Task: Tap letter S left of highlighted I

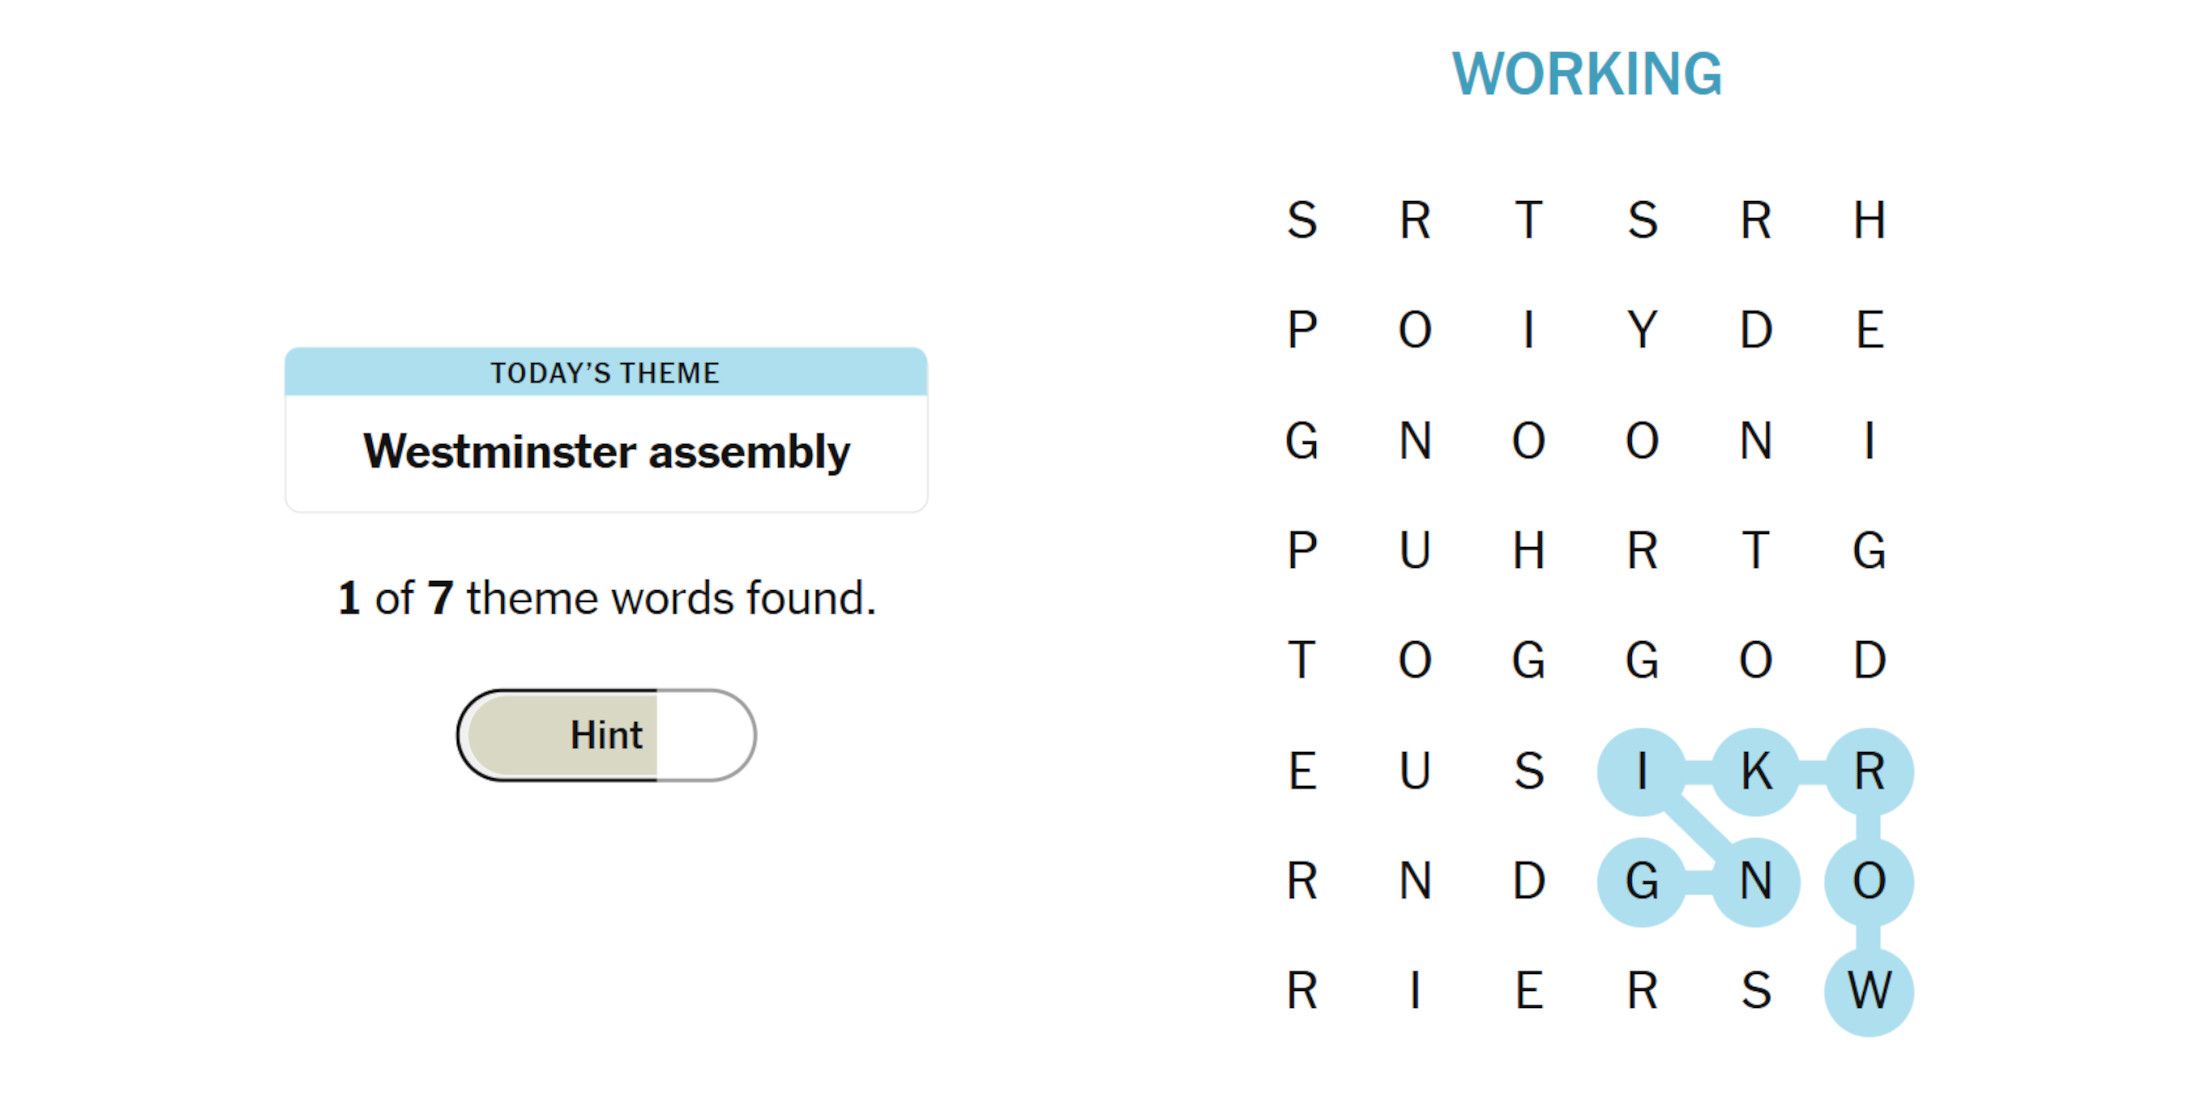Action: [x=1529, y=771]
